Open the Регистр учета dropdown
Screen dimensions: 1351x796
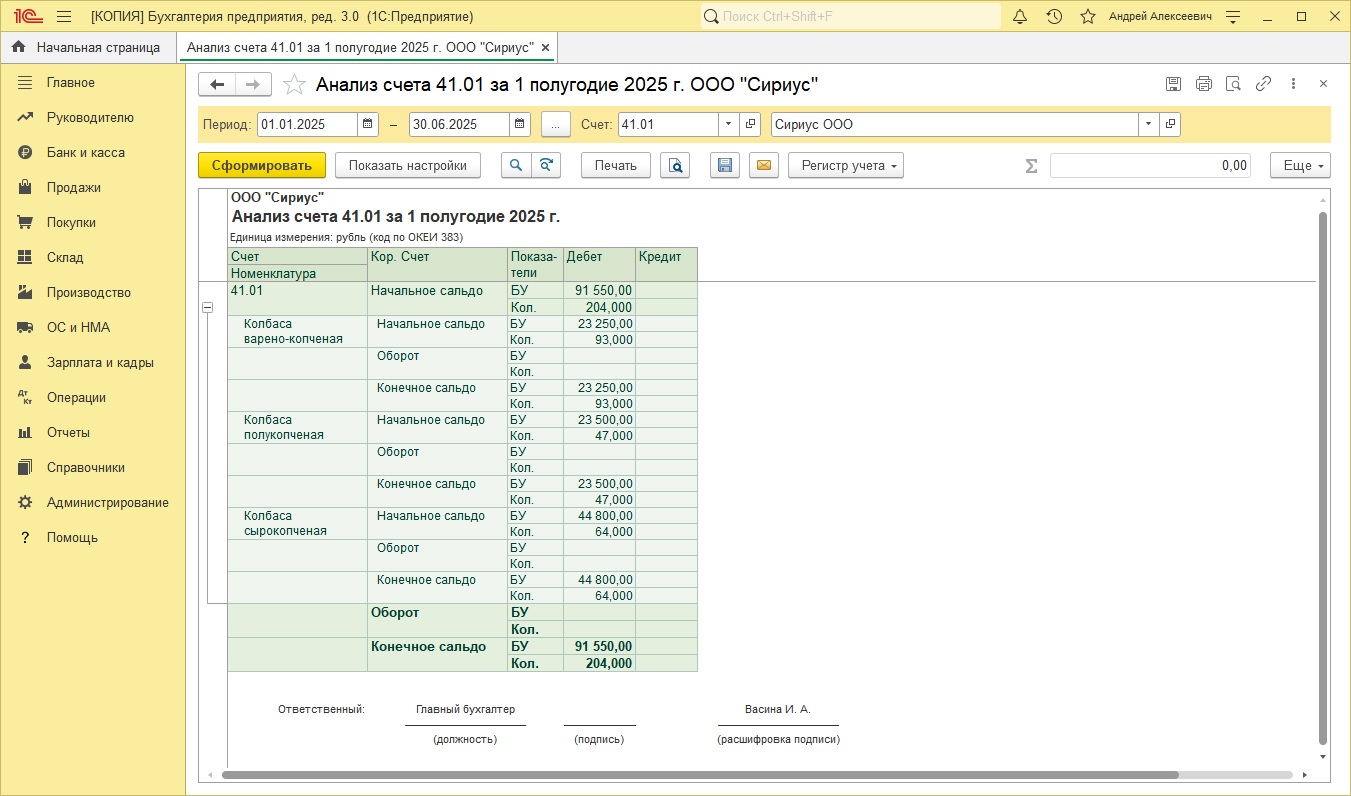click(846, 166)
